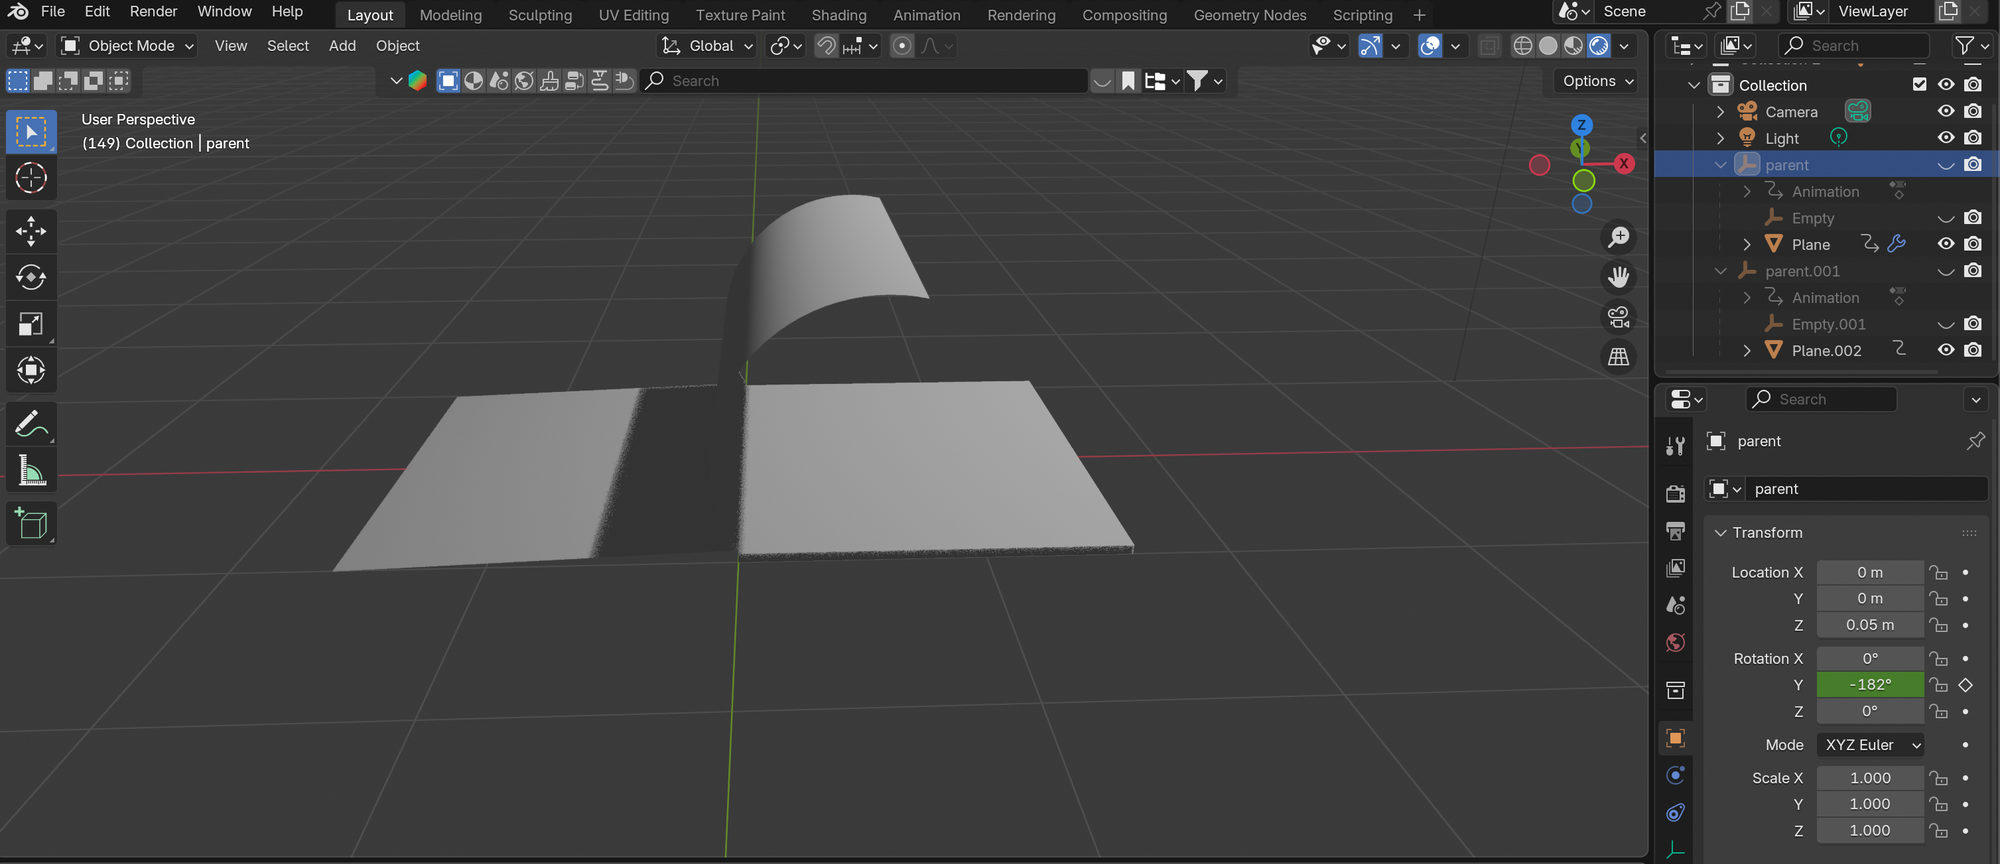Open the Render menu

(153, 12)
